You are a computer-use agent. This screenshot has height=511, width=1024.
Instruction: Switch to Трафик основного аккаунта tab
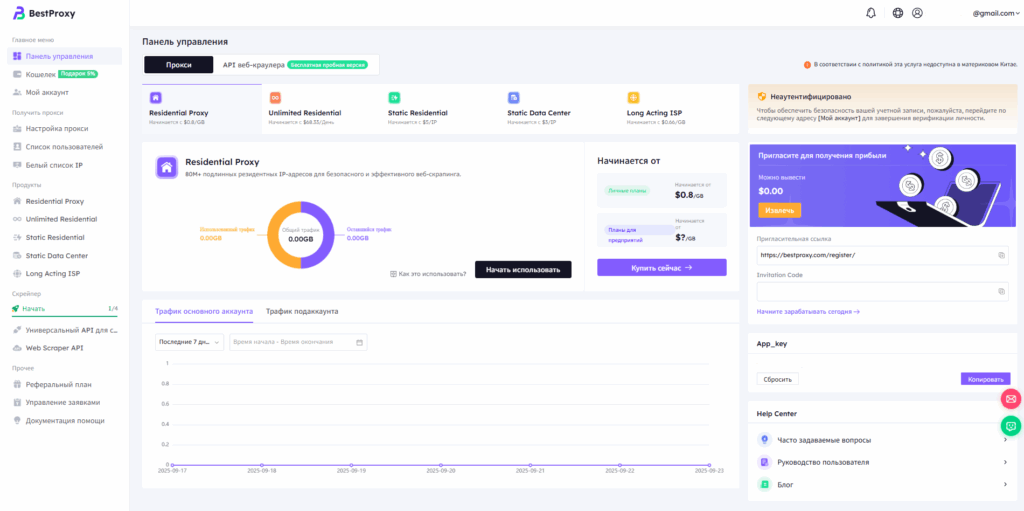pyautogui.click(x=204, y=312)
